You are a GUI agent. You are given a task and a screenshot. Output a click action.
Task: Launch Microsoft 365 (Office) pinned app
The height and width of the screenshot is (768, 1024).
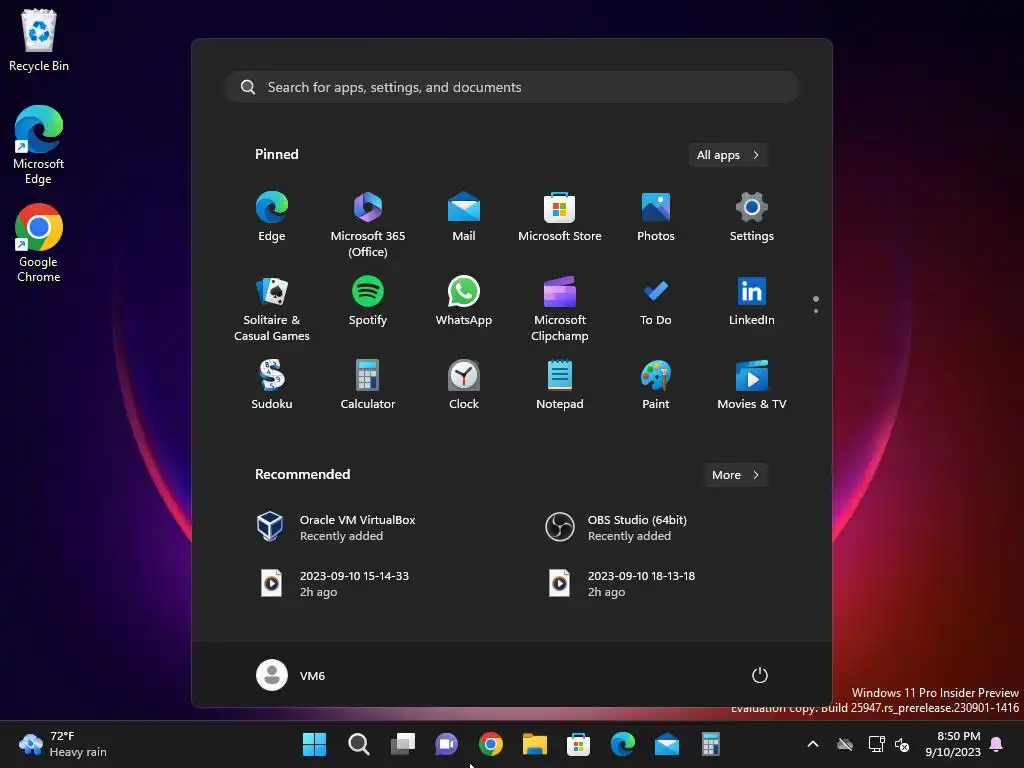(368, 225)
